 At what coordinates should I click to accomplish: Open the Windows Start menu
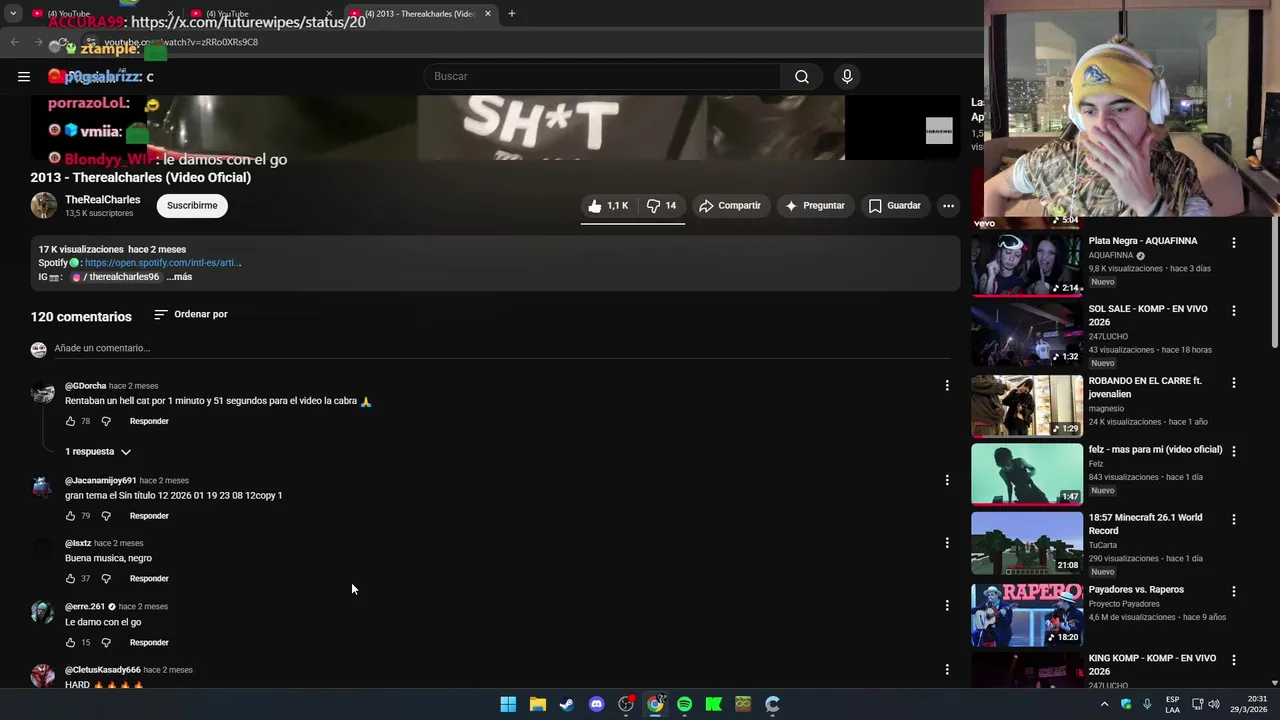pos(508,704)
